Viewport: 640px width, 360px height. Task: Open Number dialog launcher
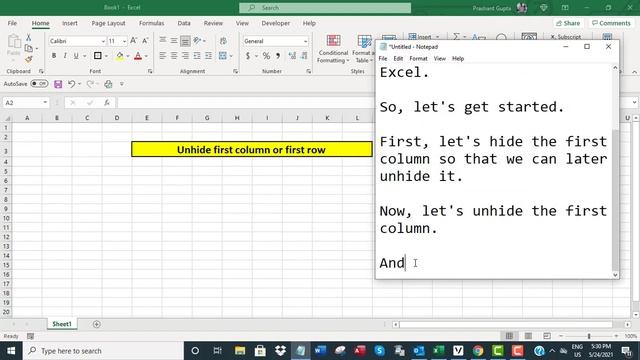pos(309,71)
